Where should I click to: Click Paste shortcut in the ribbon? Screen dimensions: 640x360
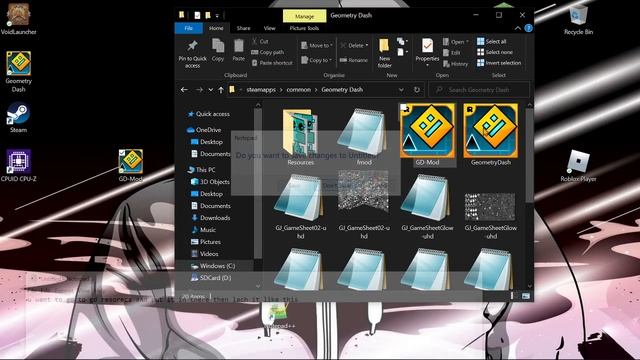(272, 63)
